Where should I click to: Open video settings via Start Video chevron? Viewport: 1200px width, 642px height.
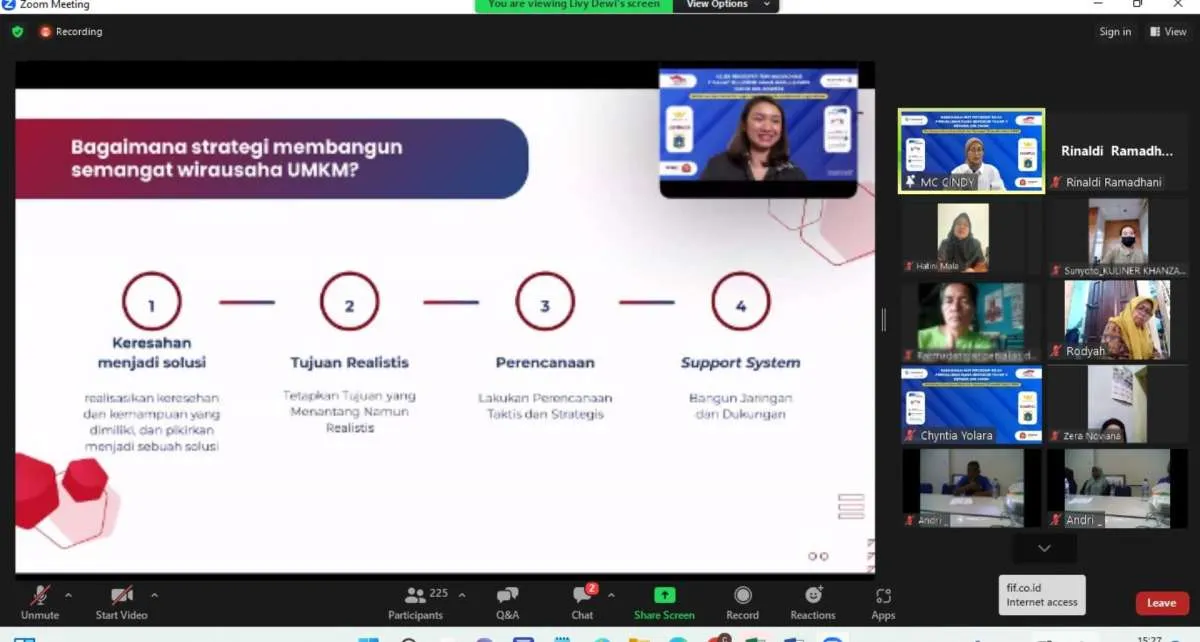click(155, 593)
